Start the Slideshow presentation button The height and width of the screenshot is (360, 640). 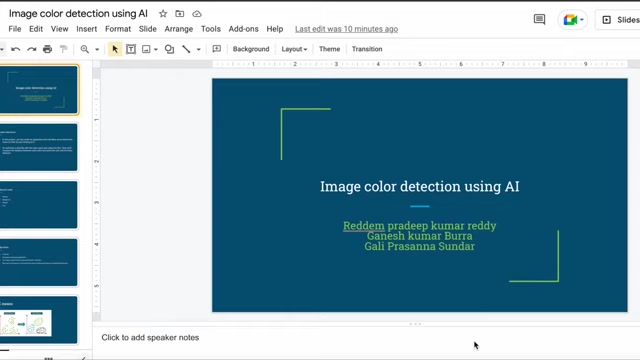tap(618, 20)
